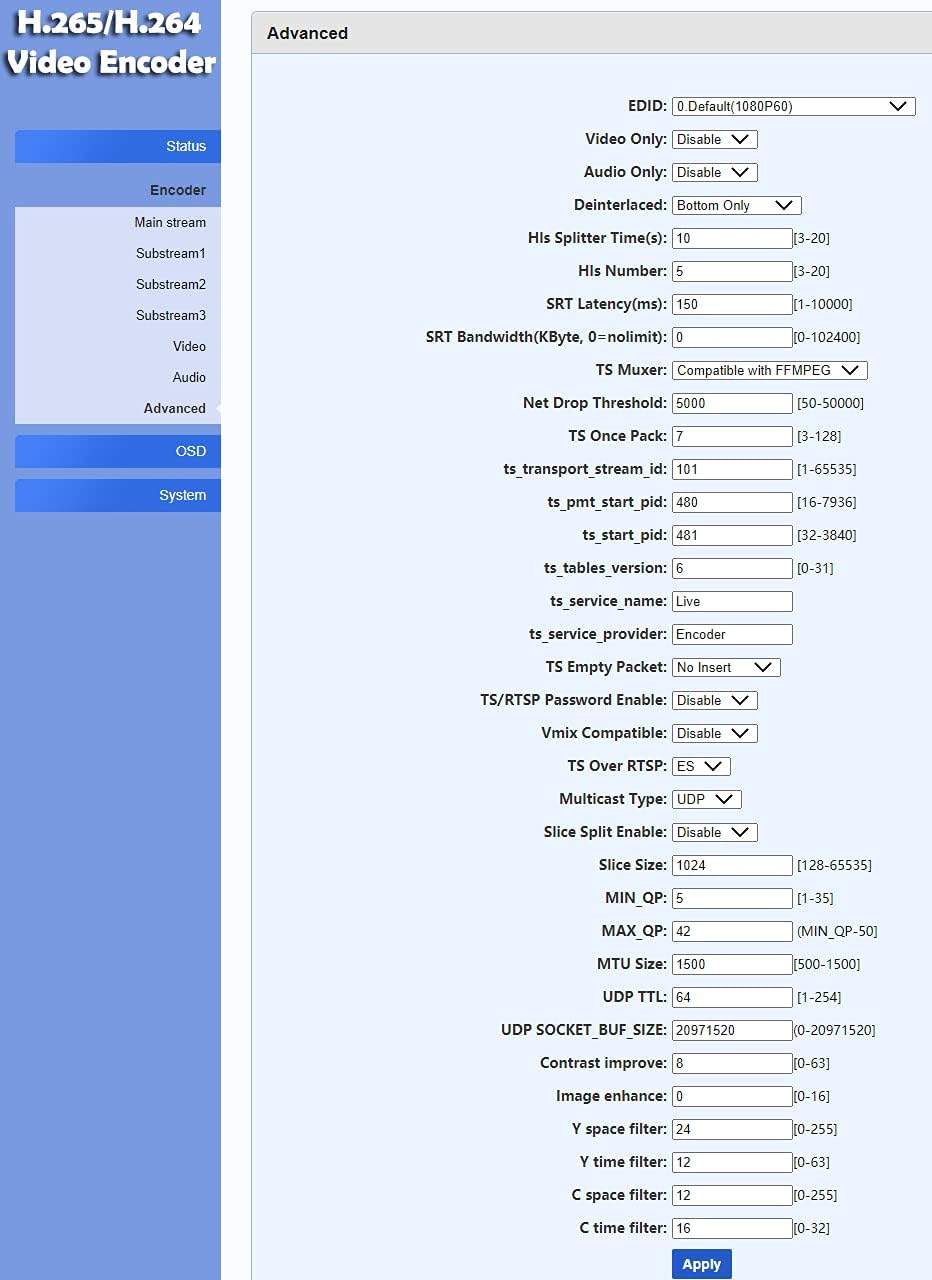Click the SRT Bandwidth input field
Screen dimensions: 932x1280
click(x=732, y=337)
